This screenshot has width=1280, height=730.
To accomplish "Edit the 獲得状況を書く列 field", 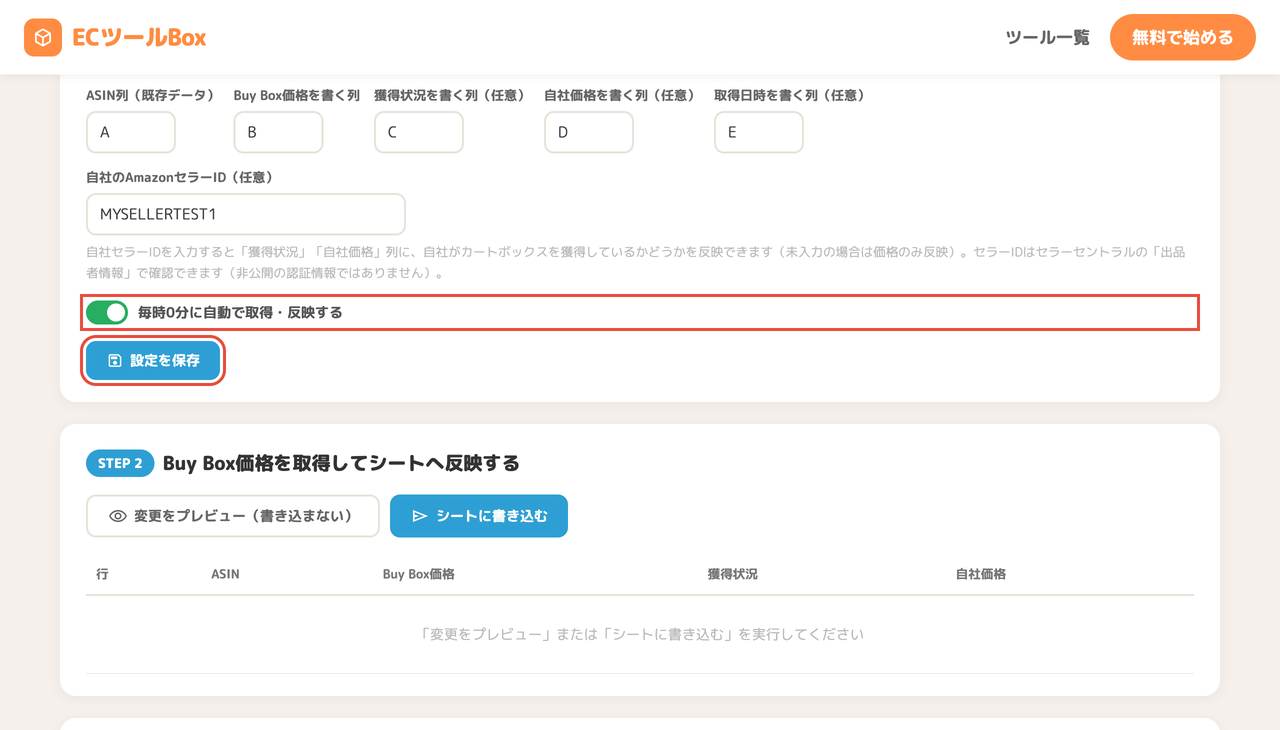I will tap(419, 132).
